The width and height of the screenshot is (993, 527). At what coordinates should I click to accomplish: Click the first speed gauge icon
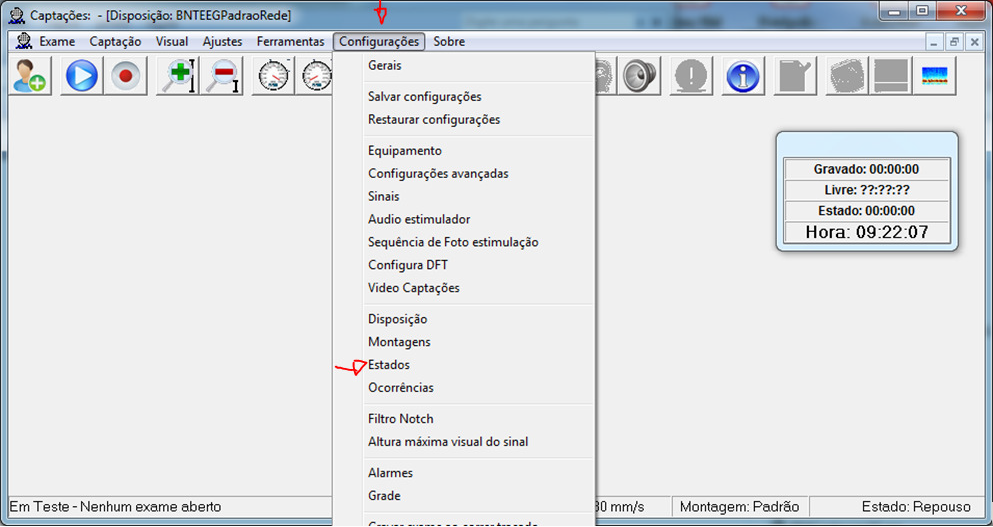[275, 76]
